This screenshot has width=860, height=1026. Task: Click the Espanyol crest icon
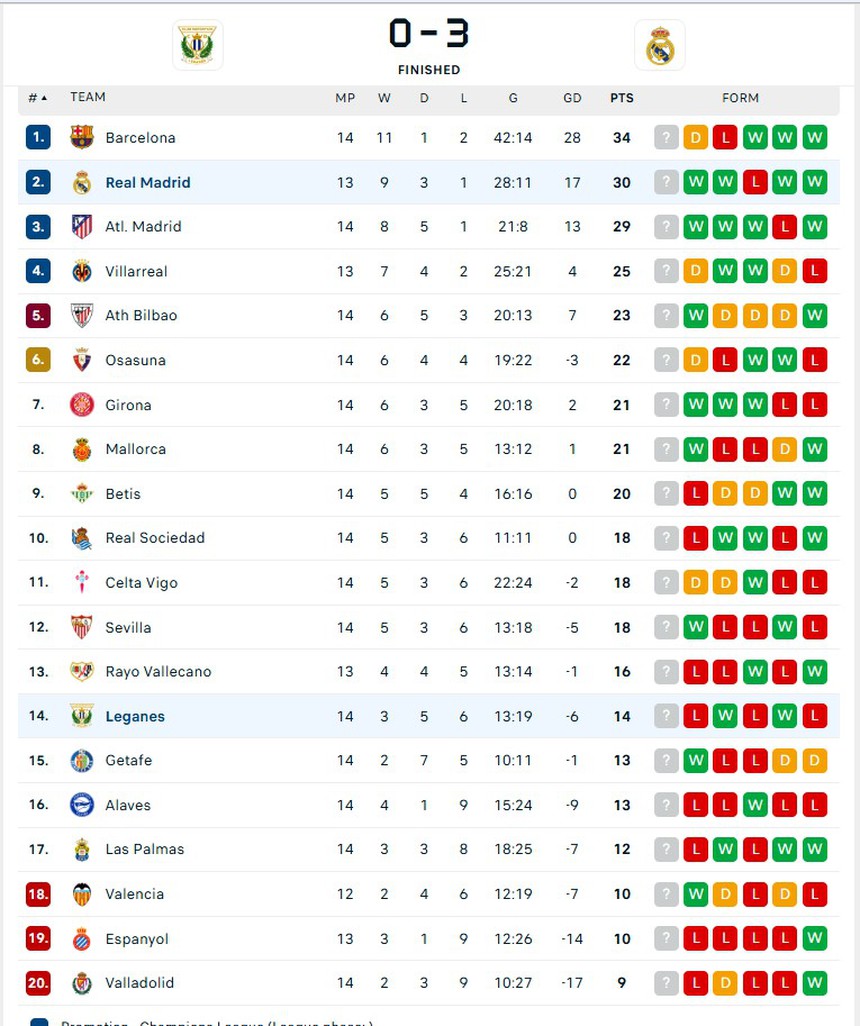(82, 939)
